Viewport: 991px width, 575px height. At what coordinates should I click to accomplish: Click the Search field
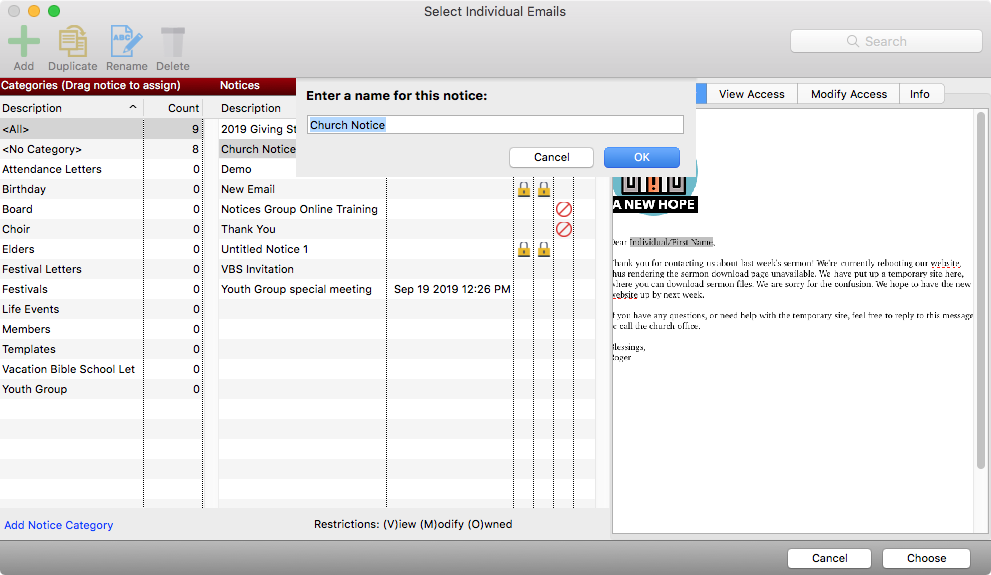pyautogui.click(x=886, y=41)
